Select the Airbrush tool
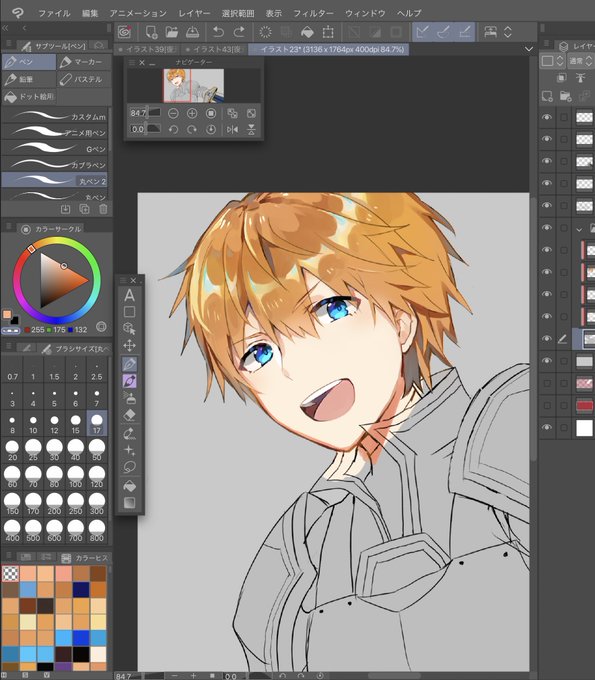 point(129,398)
